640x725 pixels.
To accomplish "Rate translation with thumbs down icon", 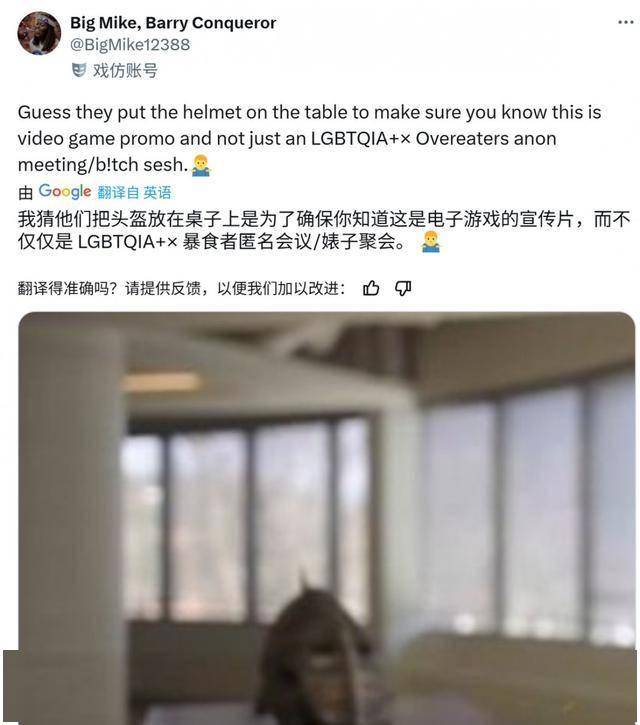I will click(x=403, y=288).
